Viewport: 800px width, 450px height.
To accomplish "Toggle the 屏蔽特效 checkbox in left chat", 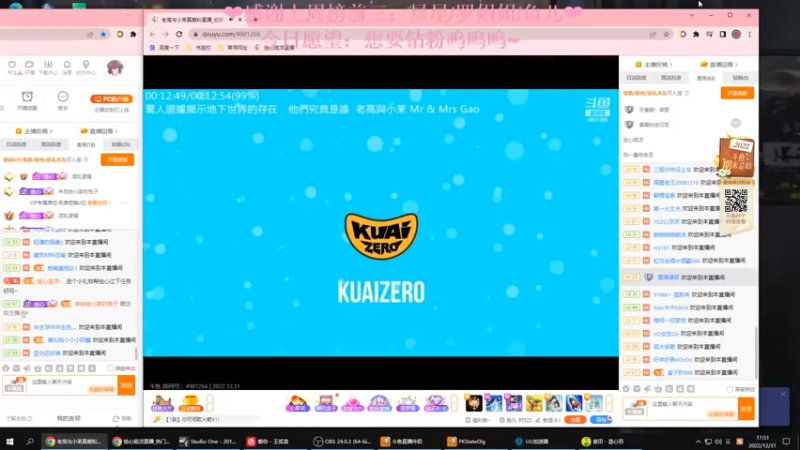I will 110,368.
